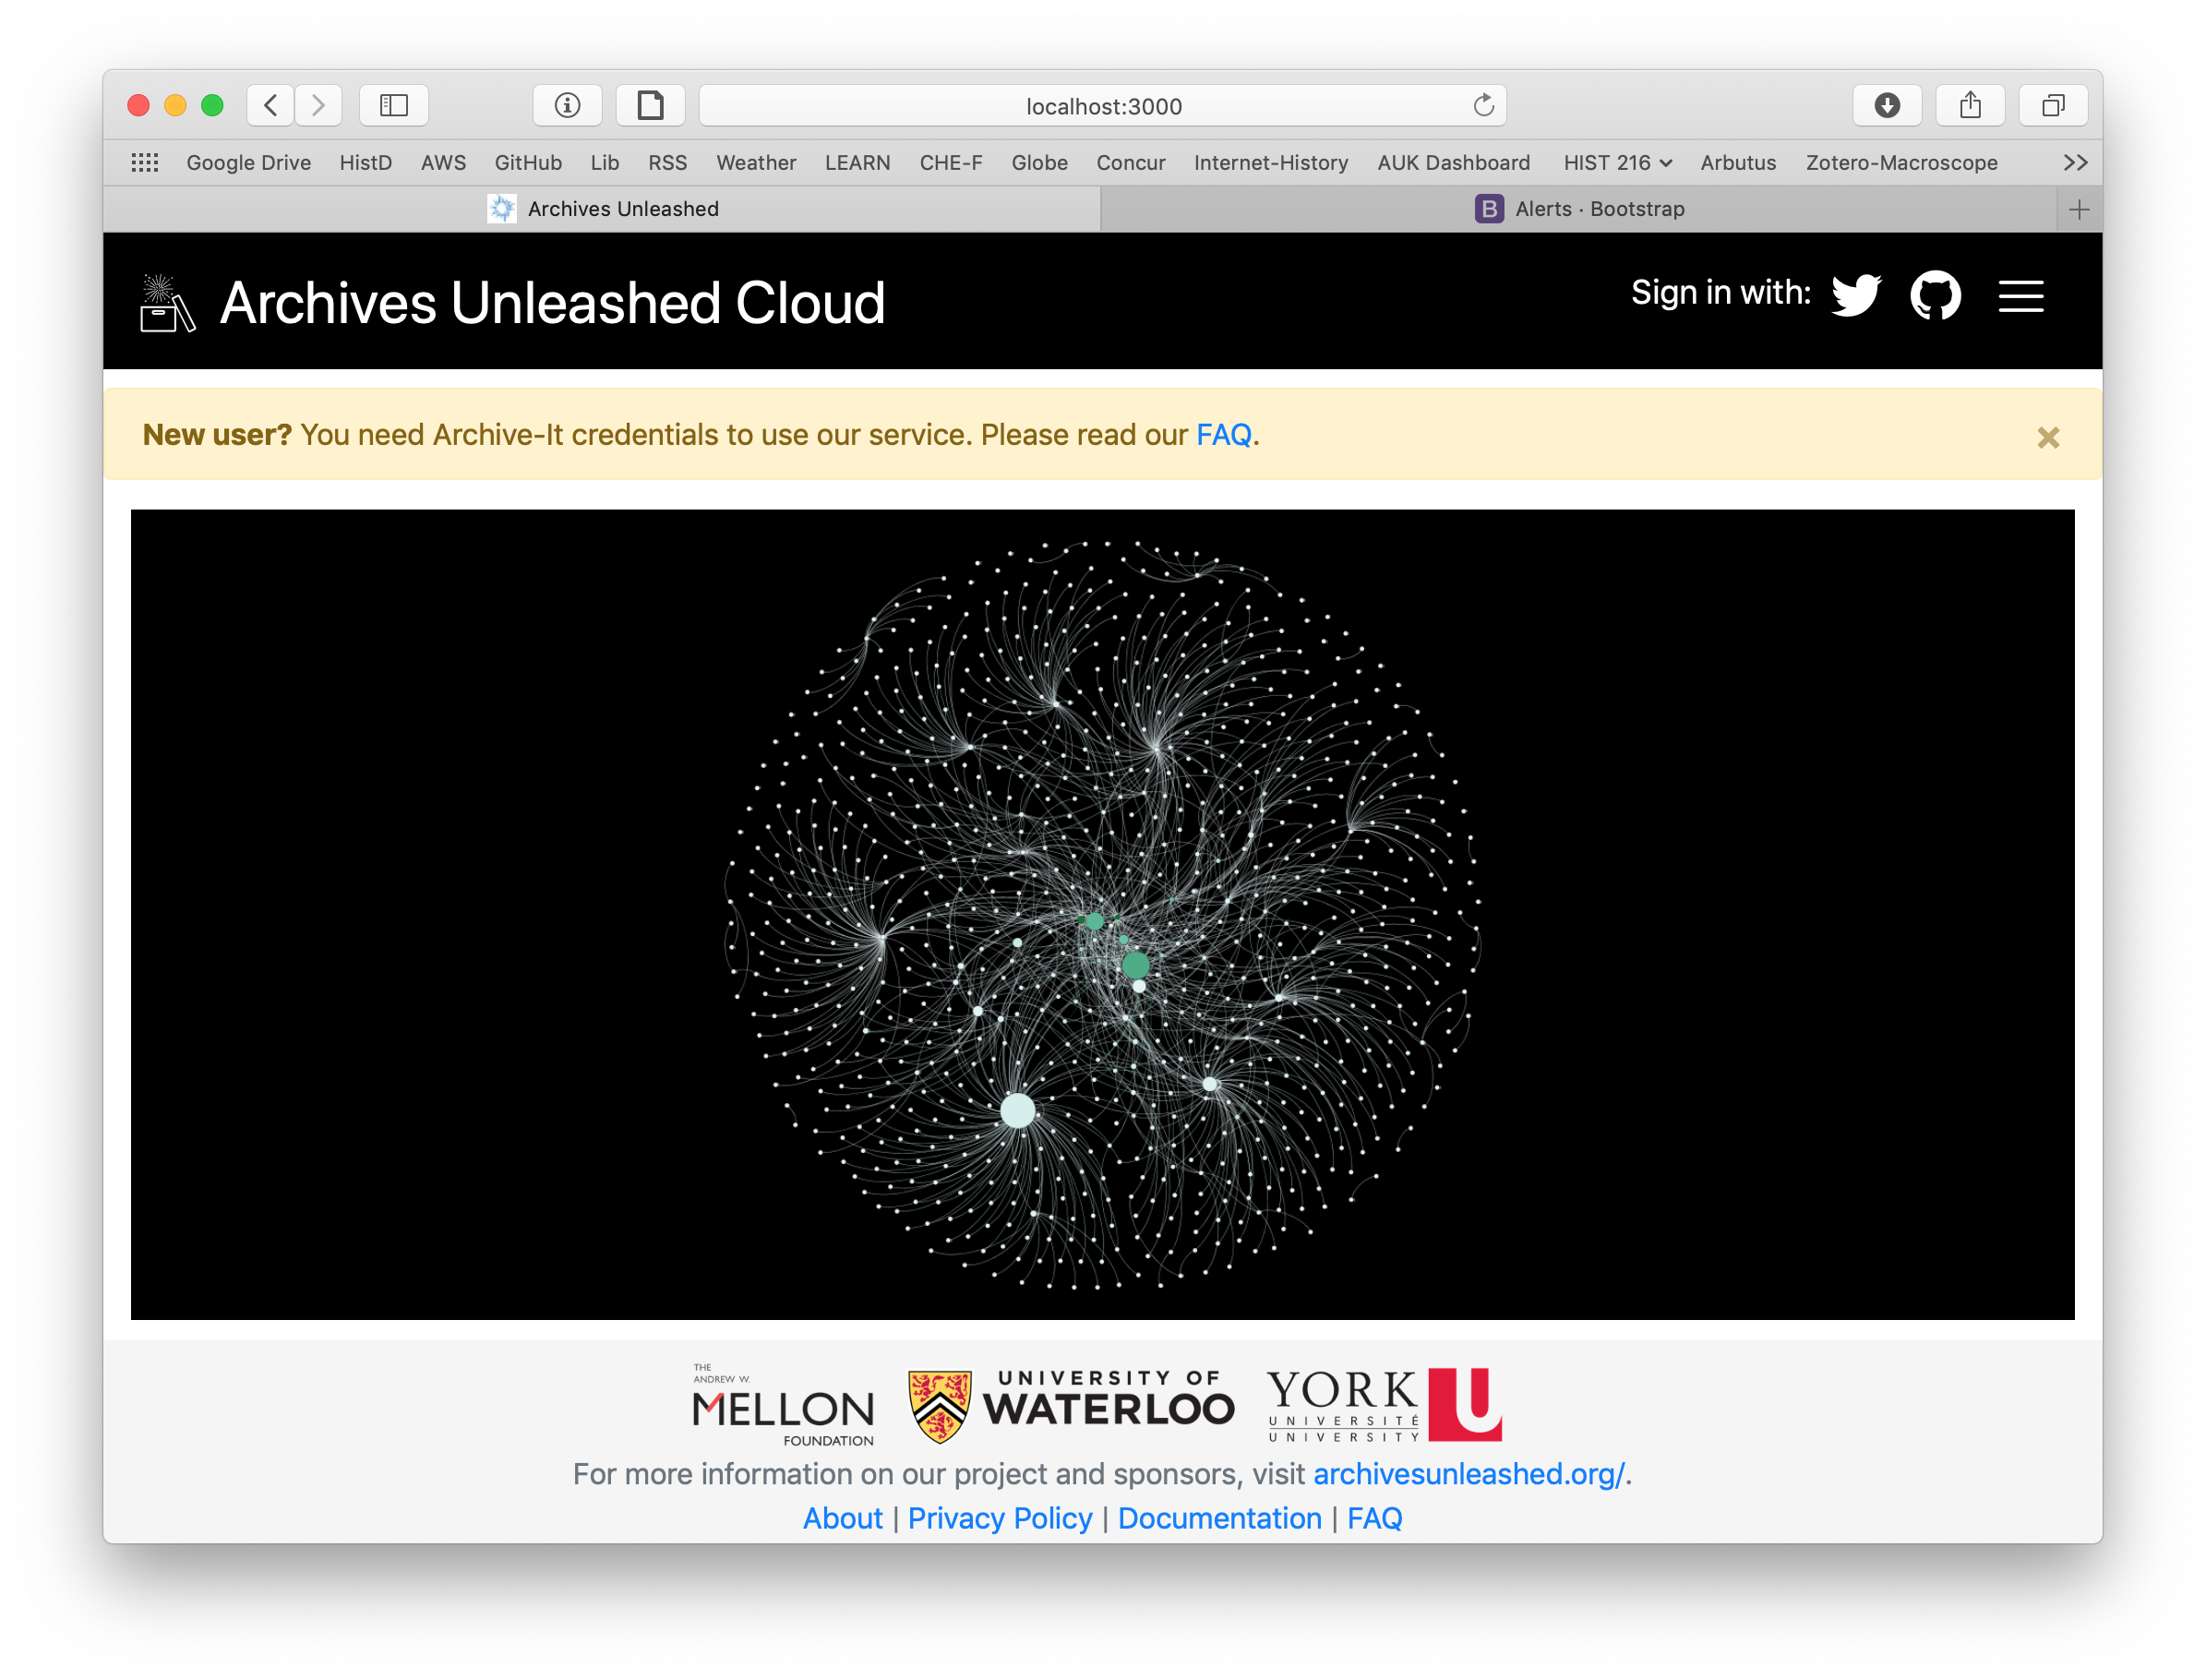Open the LEARN bookmark
The width and height of the screenshot is (2206, 1680).
pos(857,162)
